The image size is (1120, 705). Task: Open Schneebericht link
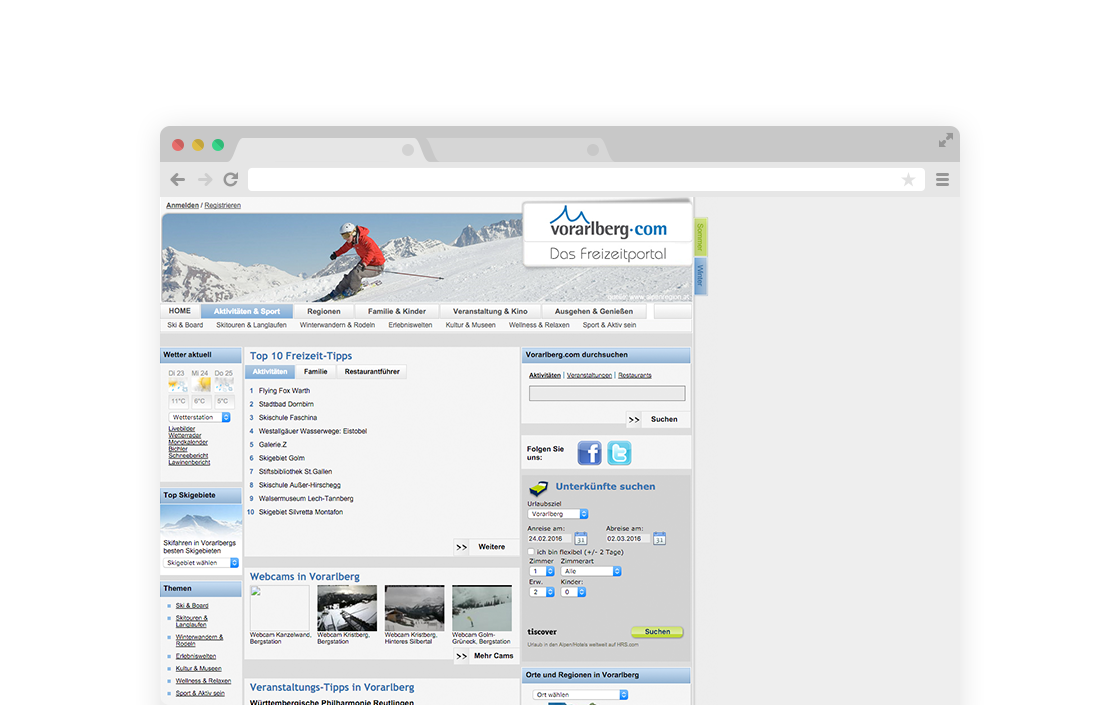(x=189, y=456)
